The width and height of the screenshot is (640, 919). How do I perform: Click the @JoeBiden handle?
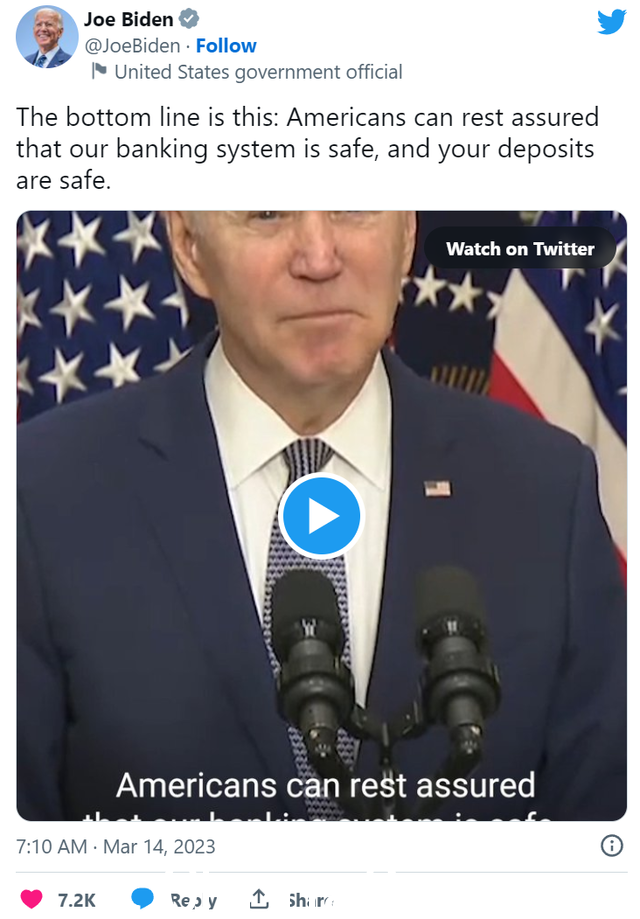[x=132, y=46]
